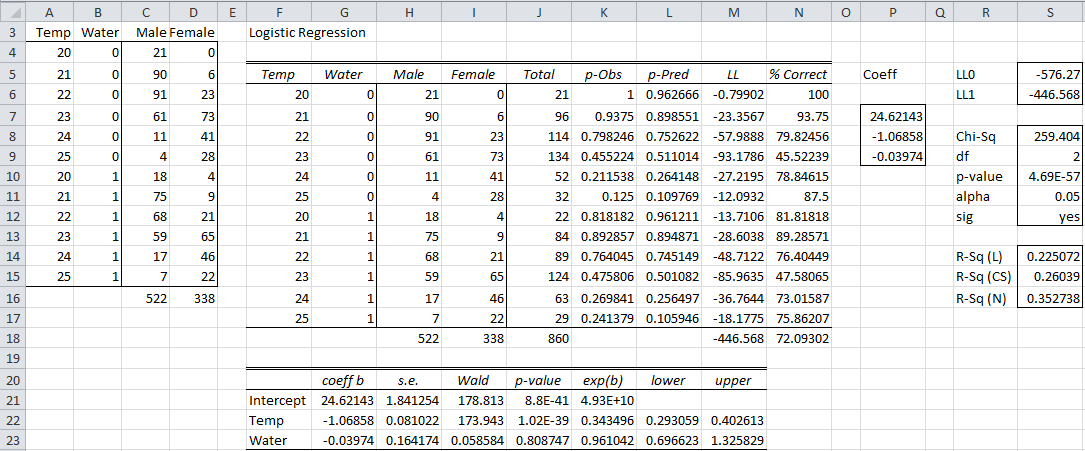This screenshot has width=1085, height=451.
Task: Click row header 3
Action: tap(11, 32)
